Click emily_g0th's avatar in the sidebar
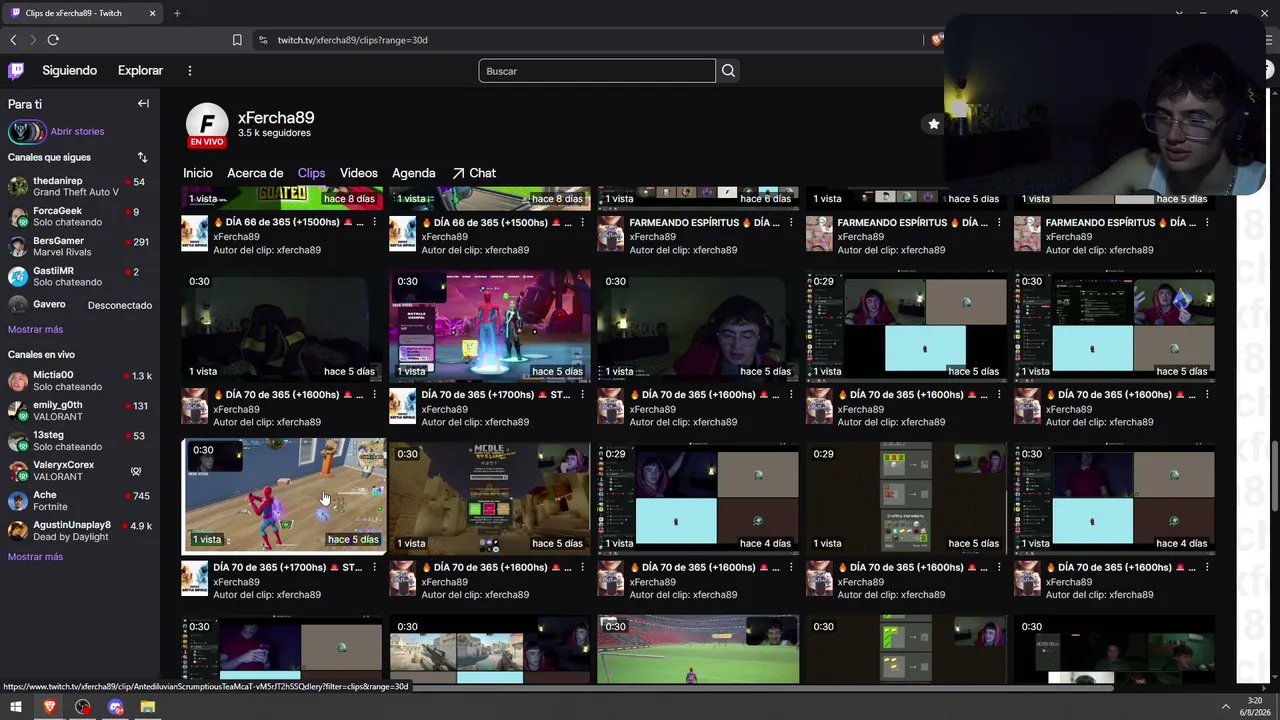The image size is (1280, 720). 18,411
